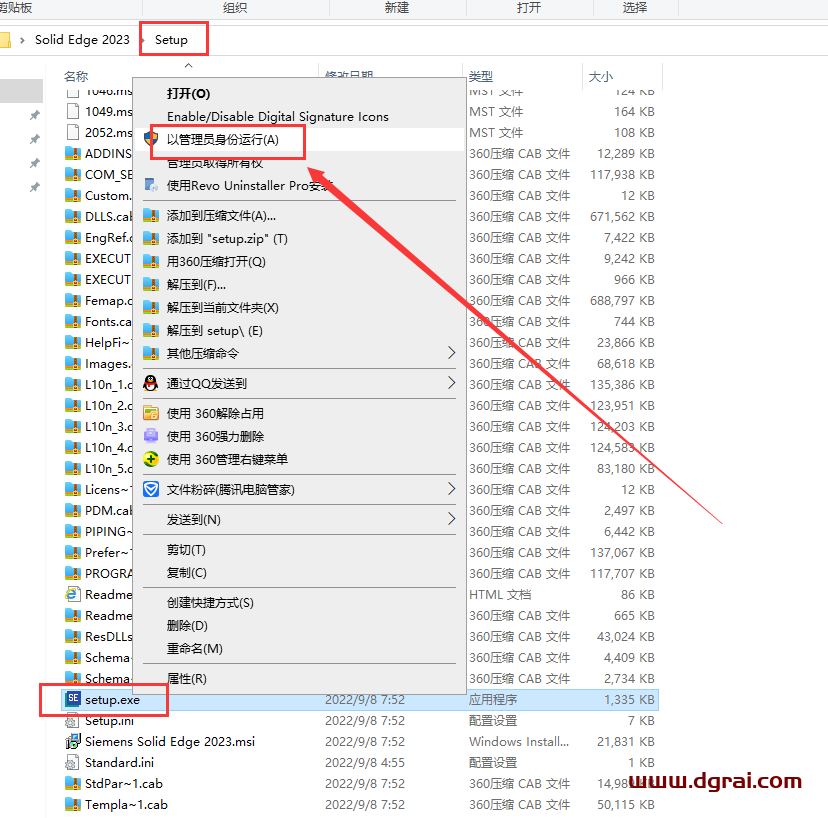Click the 1049.mst file icon
This screenshot has width=828, height=818.
[73, 111]
